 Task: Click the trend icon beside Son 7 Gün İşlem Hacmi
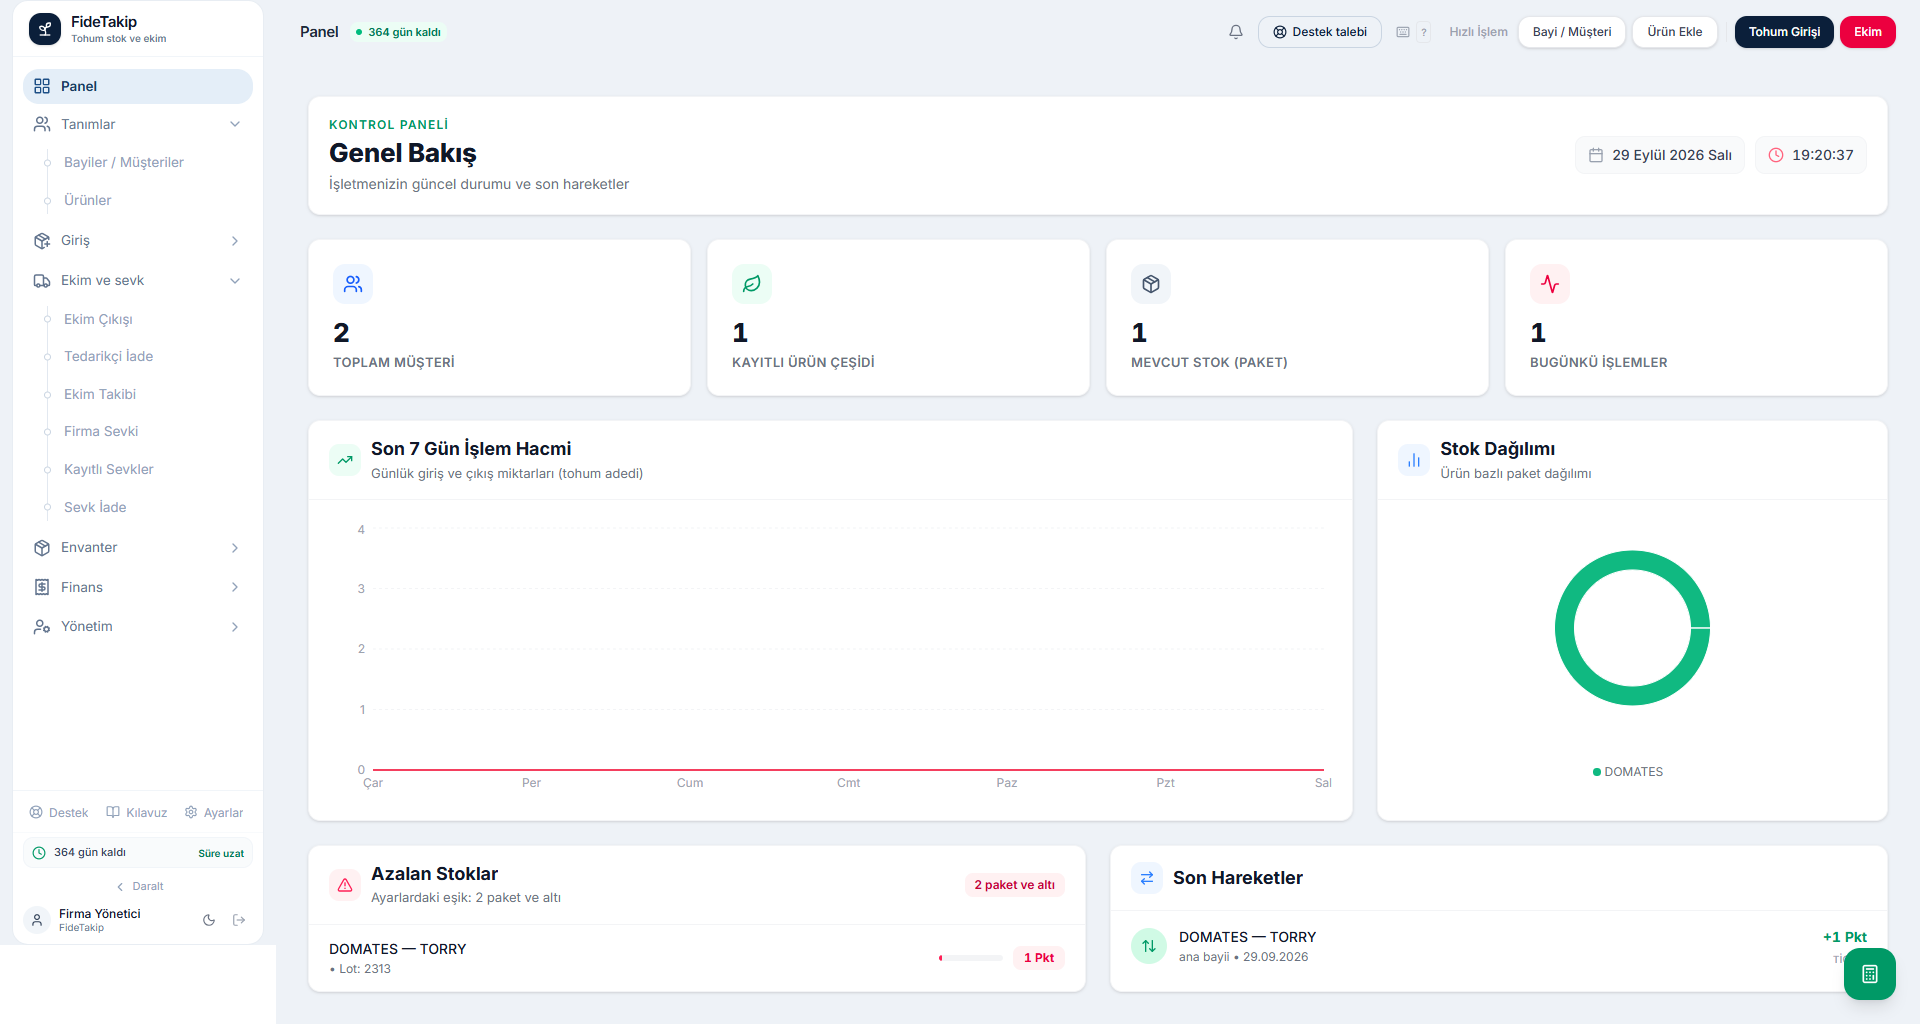pos(345,460)
